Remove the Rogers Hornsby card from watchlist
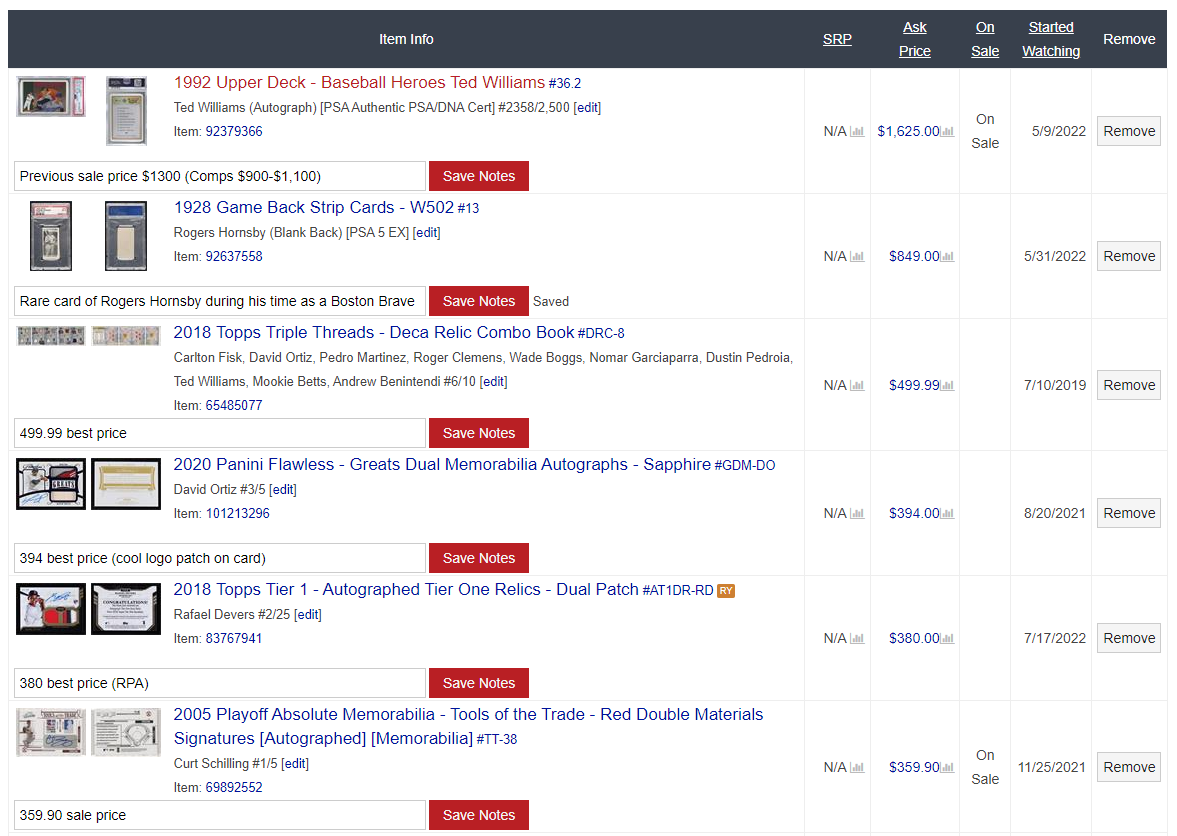 pyautogui.click(x=1129, y=257)
